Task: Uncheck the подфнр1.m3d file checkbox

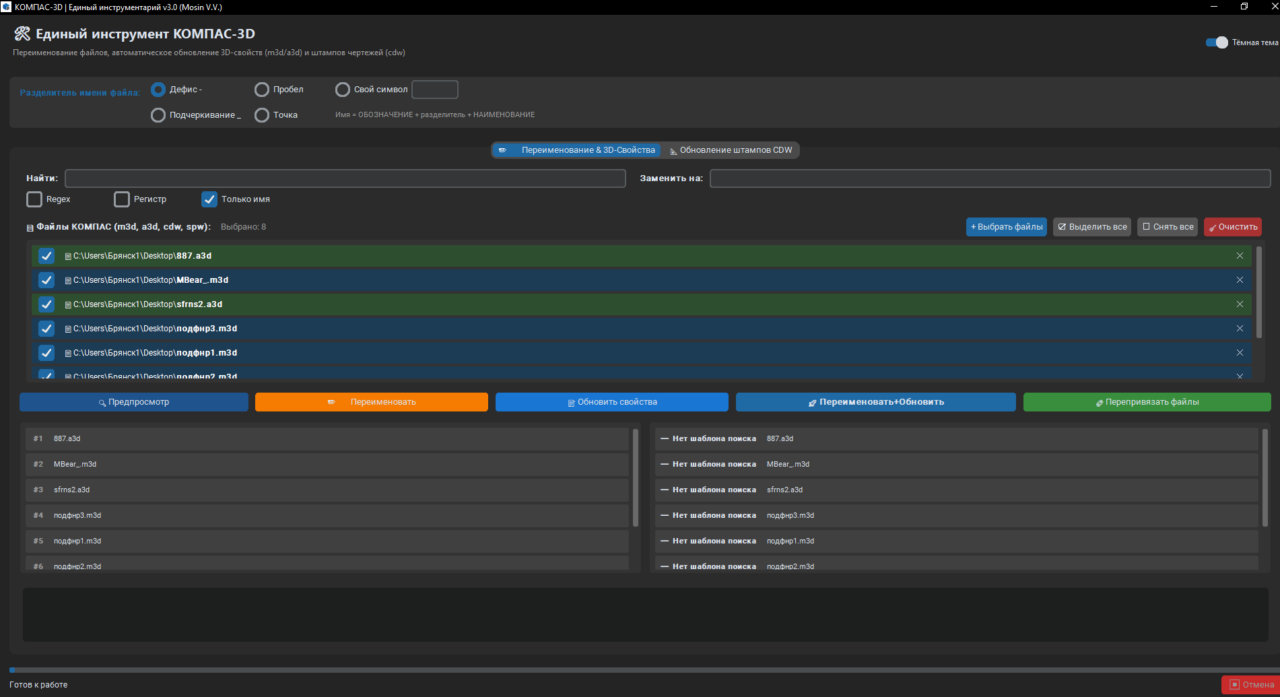Action: (46, 352)
